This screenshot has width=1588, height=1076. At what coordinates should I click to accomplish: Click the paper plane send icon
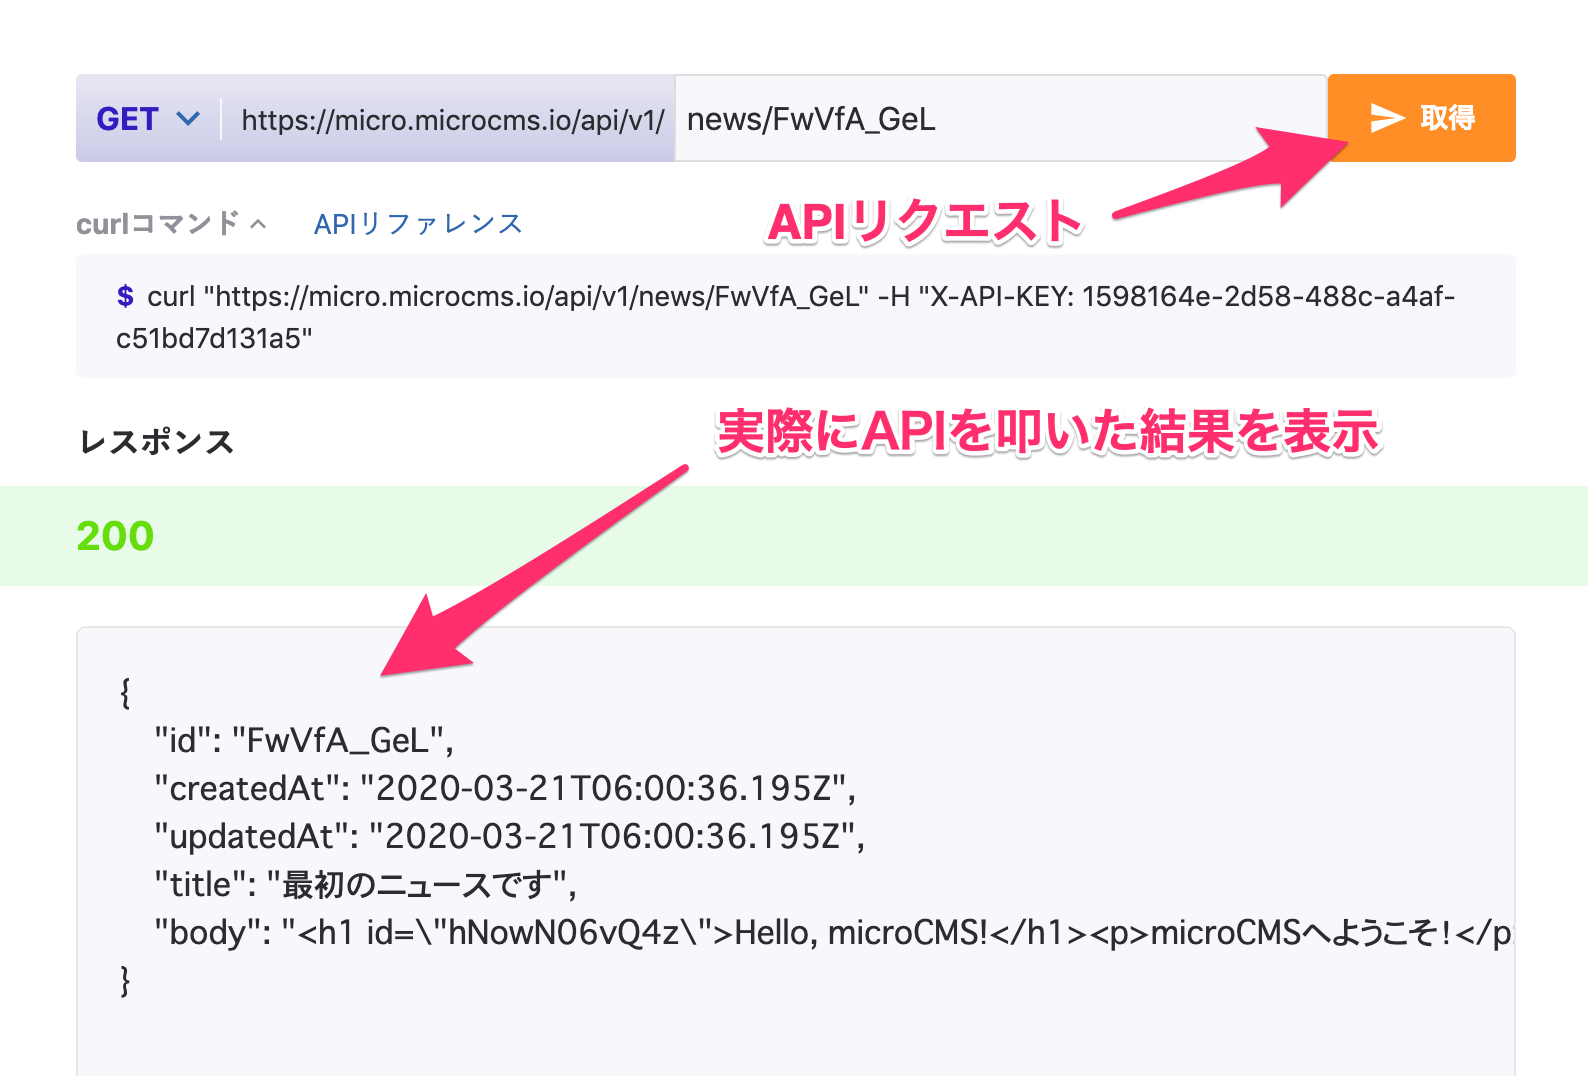click(x=1388, y=118)
